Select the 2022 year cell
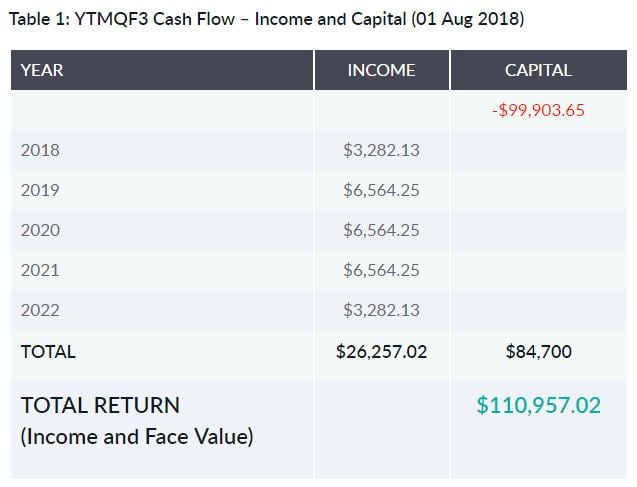Image resolution: width=637 pixels, height=487 pixels. (40, 310)
